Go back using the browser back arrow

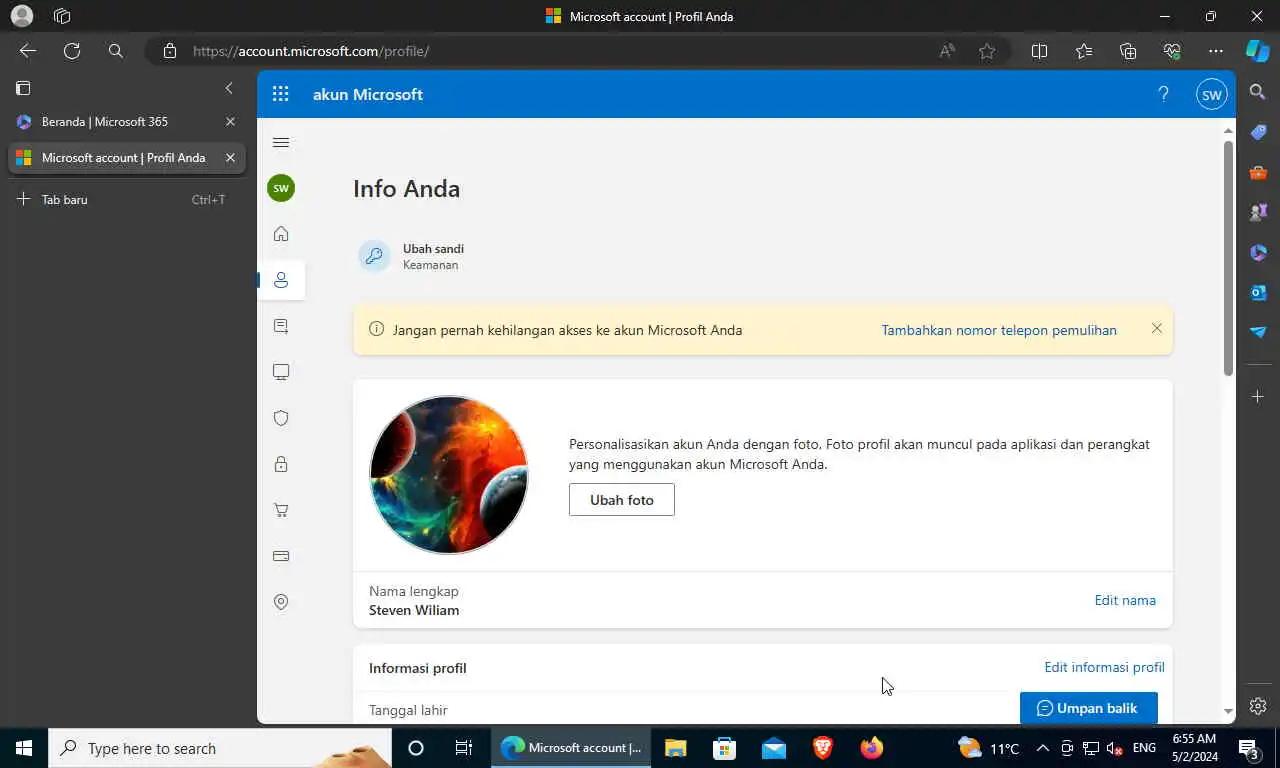27,51
